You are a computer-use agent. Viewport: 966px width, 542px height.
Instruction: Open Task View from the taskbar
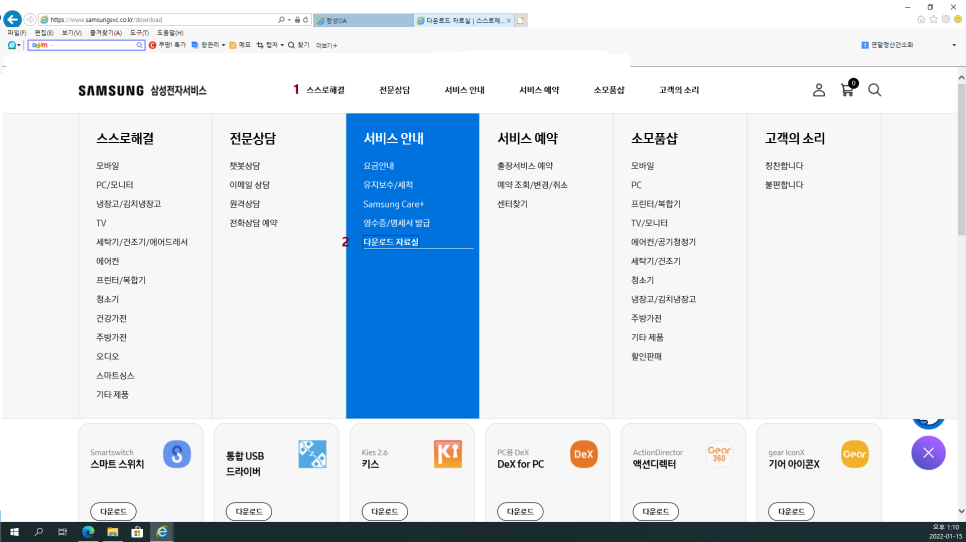(x=63, y=532)
